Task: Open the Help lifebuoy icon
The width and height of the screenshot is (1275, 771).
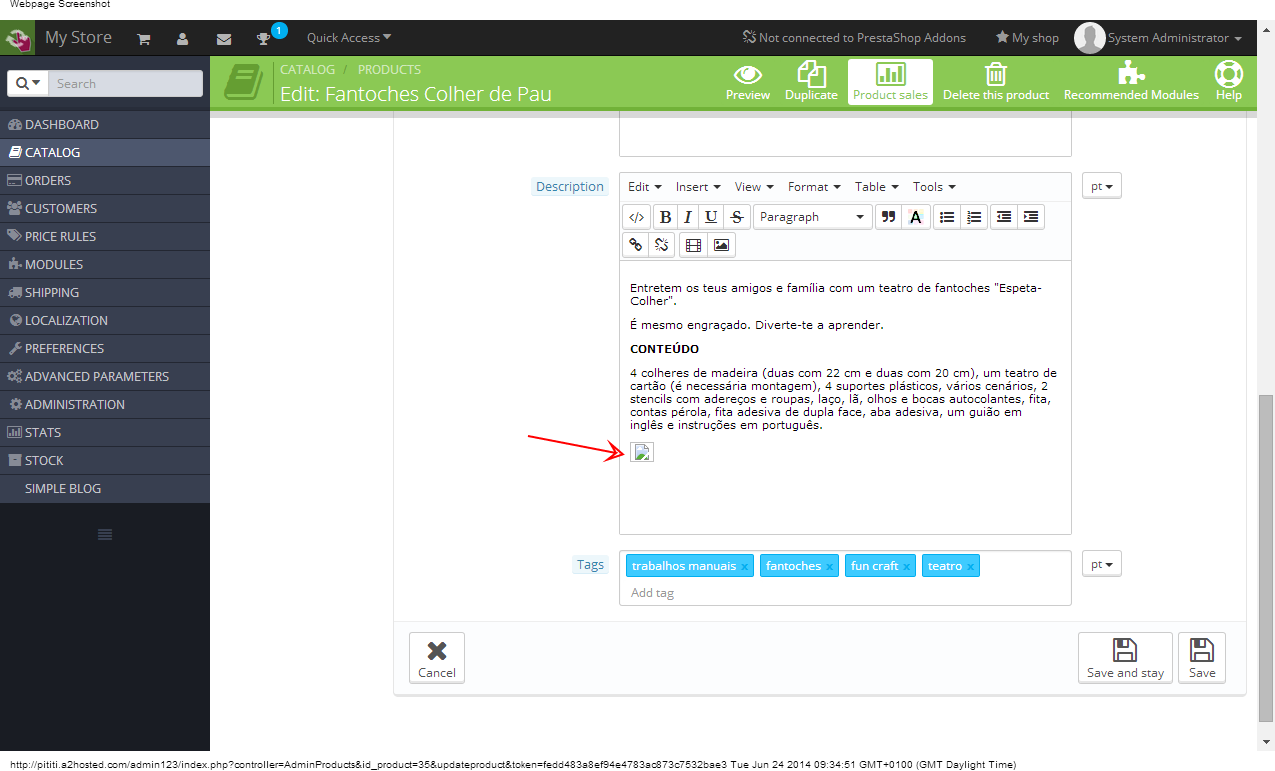Action: click(x=1229, y=82)
